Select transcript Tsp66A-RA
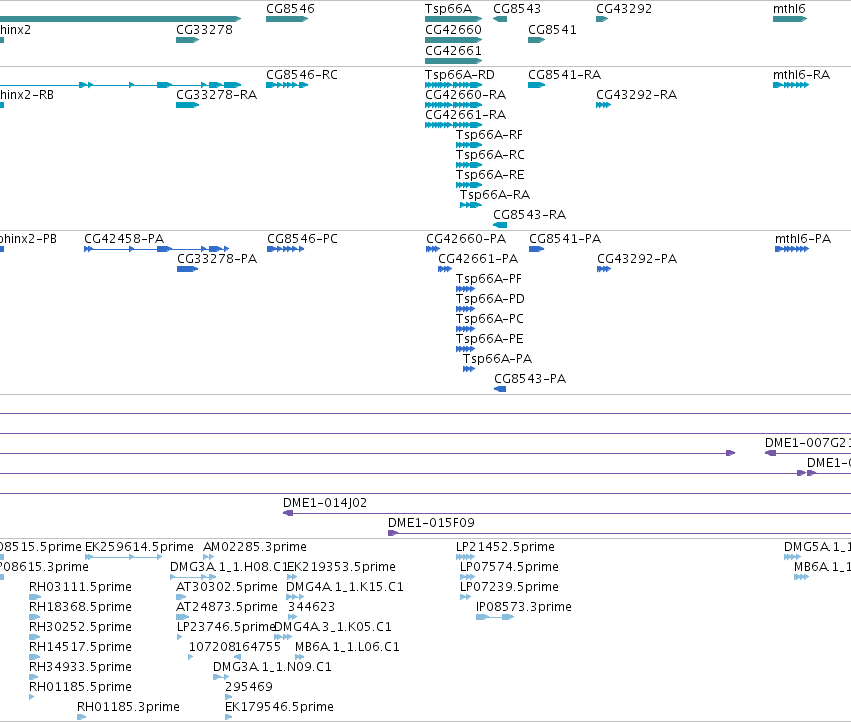 pyautogui.click(x=494, y=195)
